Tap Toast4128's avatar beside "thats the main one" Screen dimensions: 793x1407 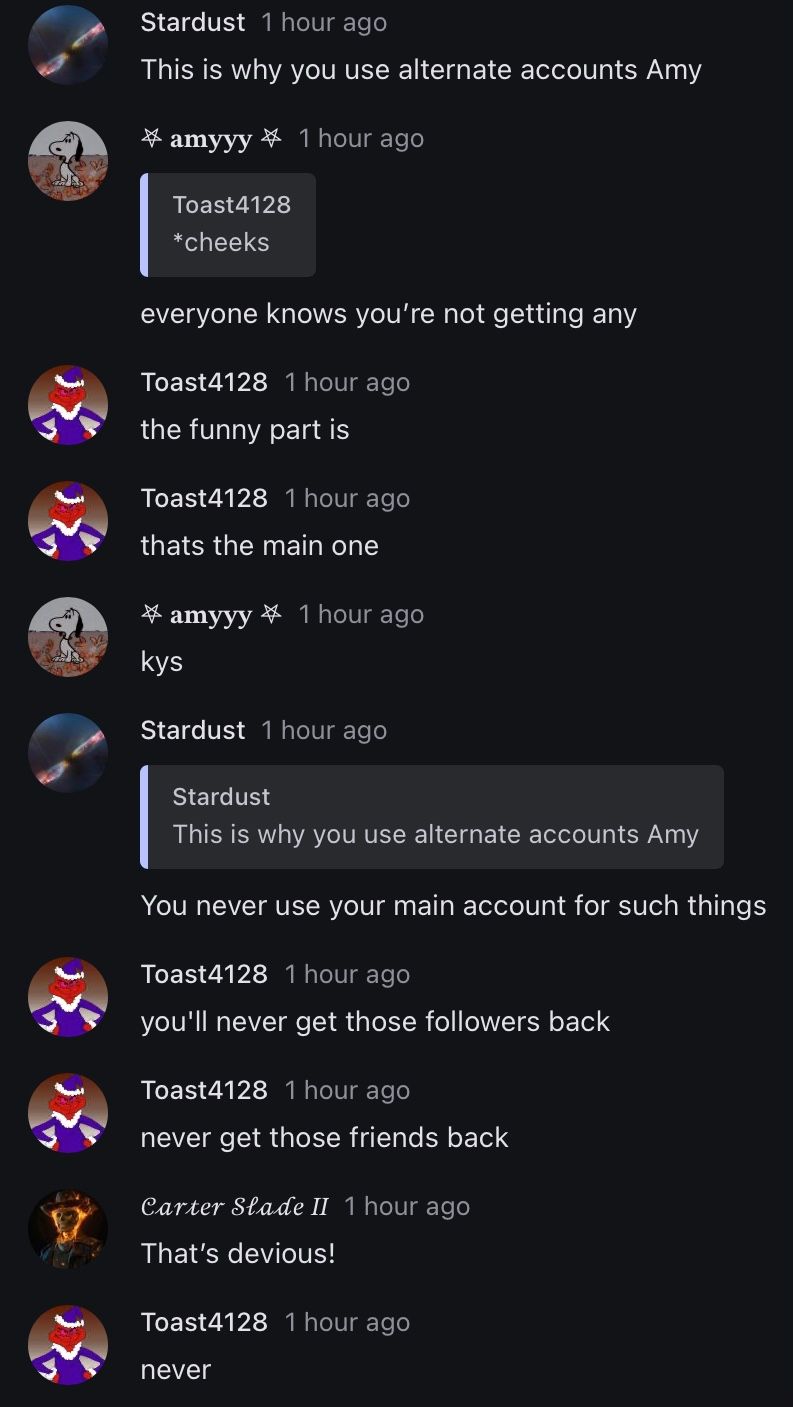coord(68,521)
